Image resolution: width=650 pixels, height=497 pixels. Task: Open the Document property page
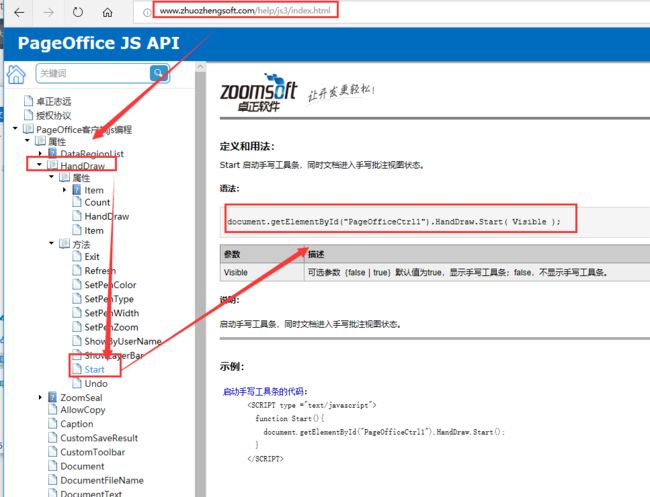[82, 466]
